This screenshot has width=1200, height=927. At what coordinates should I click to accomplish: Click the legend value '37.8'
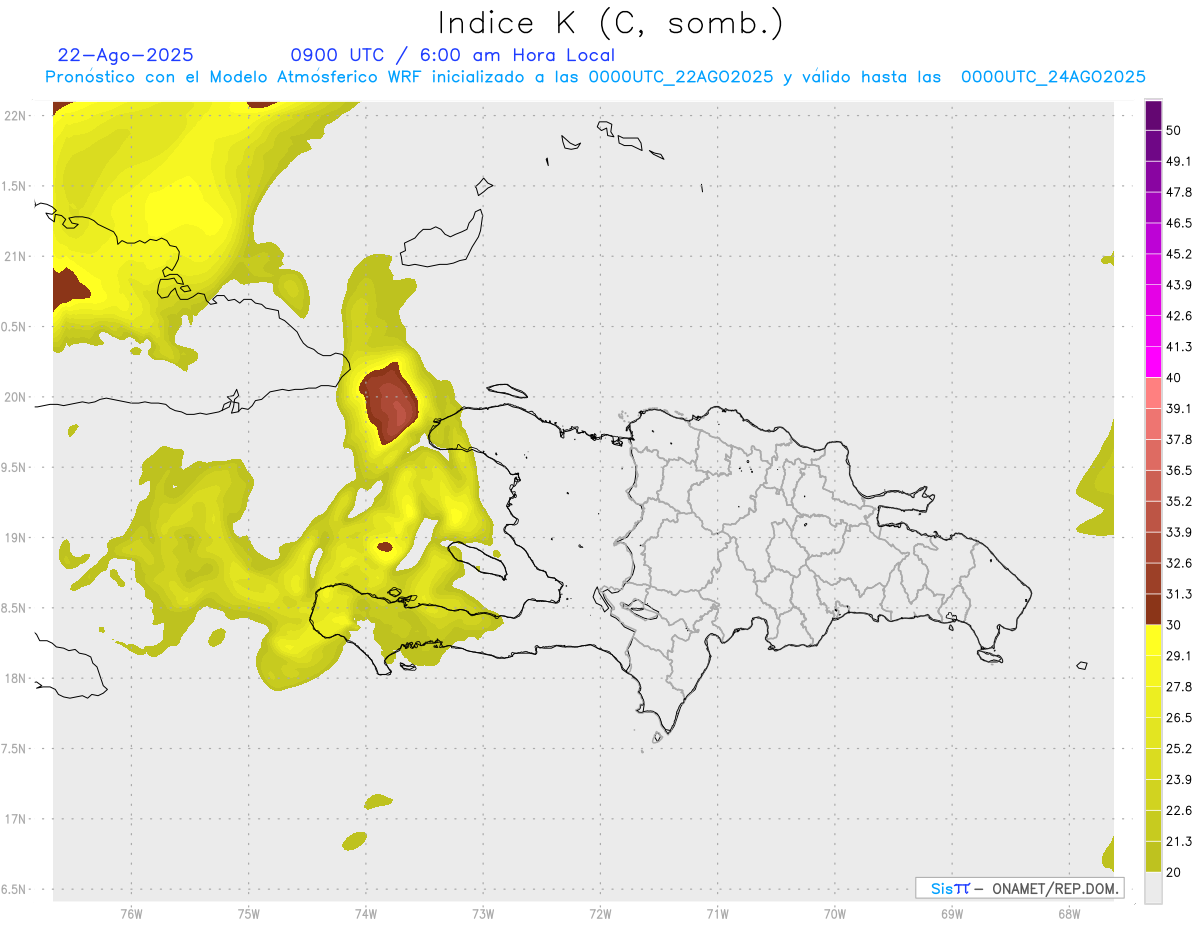(1179, 439)
